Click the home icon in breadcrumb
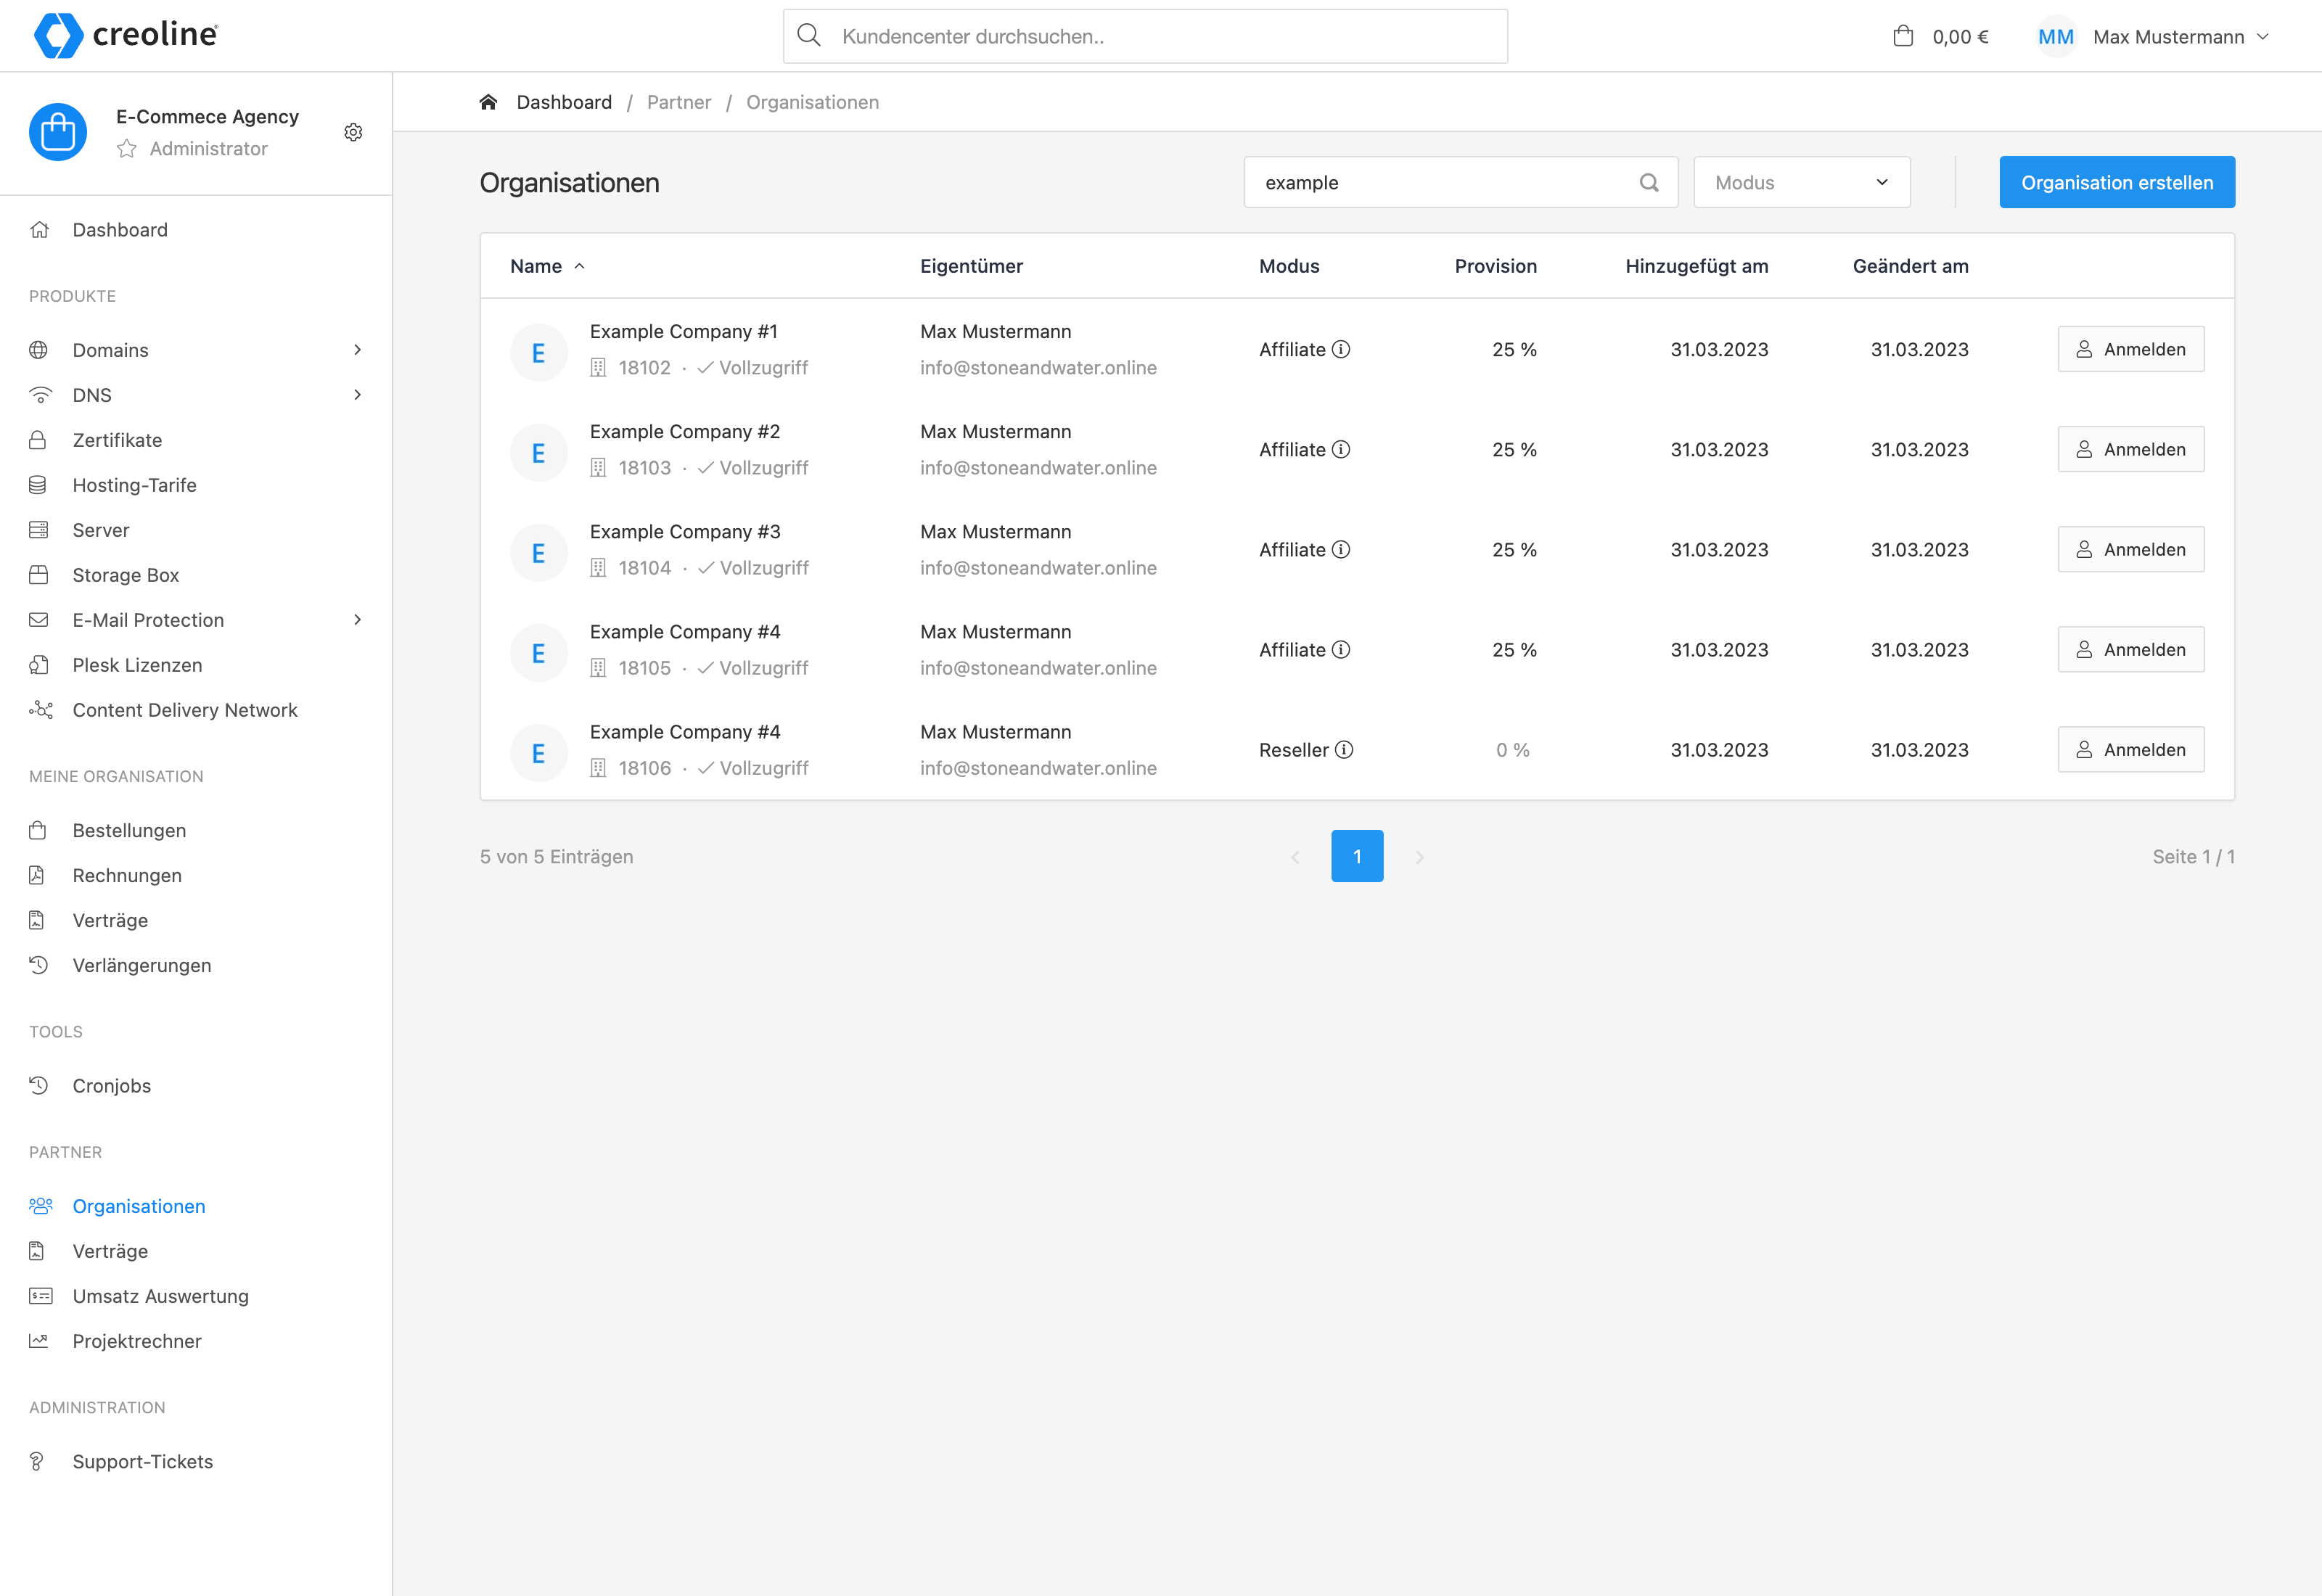This screenshot has height=1596, width=2322. pos(489,102)
